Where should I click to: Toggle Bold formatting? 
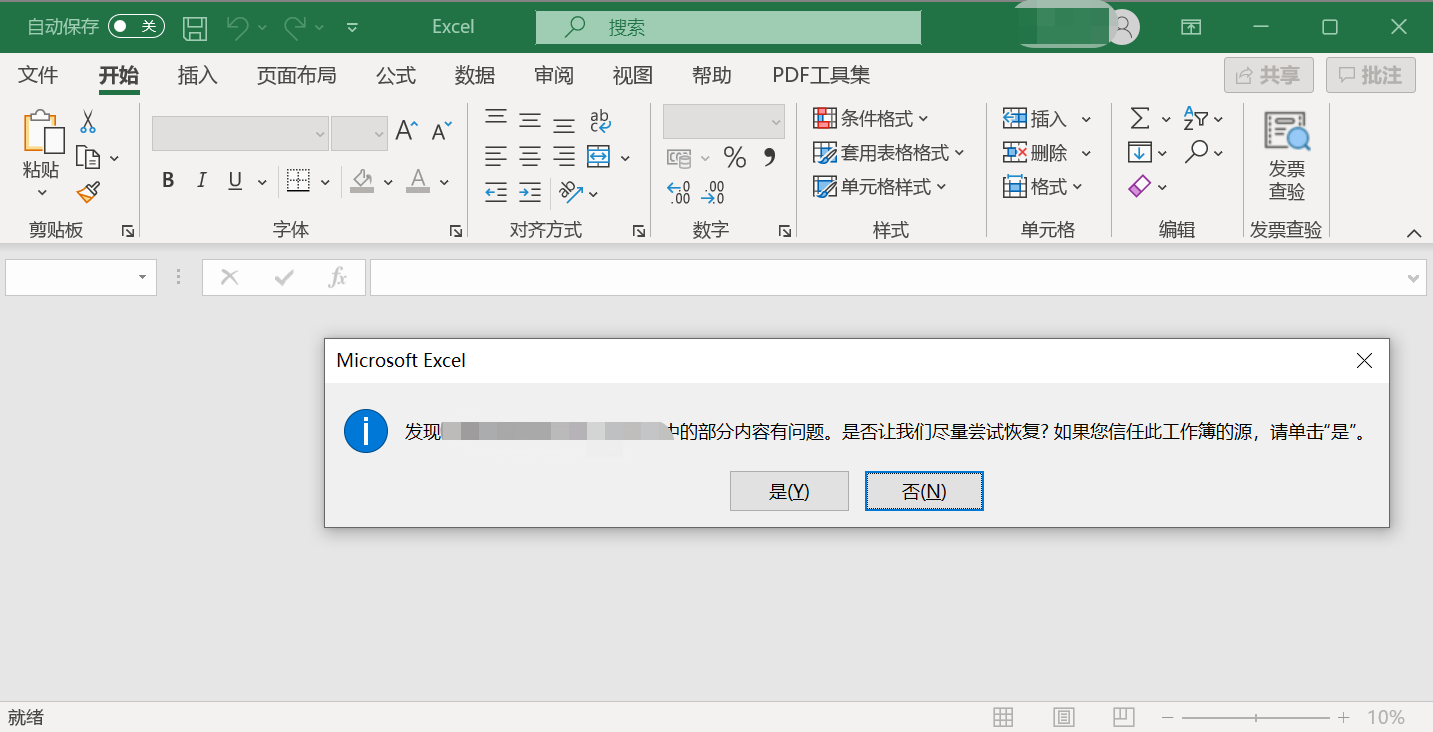tap(168, 180)
